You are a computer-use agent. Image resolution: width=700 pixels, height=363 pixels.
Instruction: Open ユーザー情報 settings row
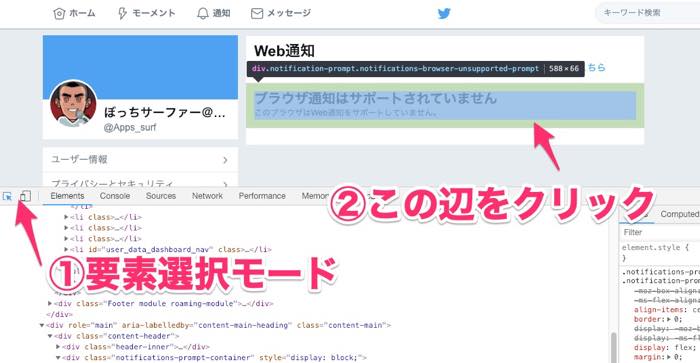coord(140,159)
